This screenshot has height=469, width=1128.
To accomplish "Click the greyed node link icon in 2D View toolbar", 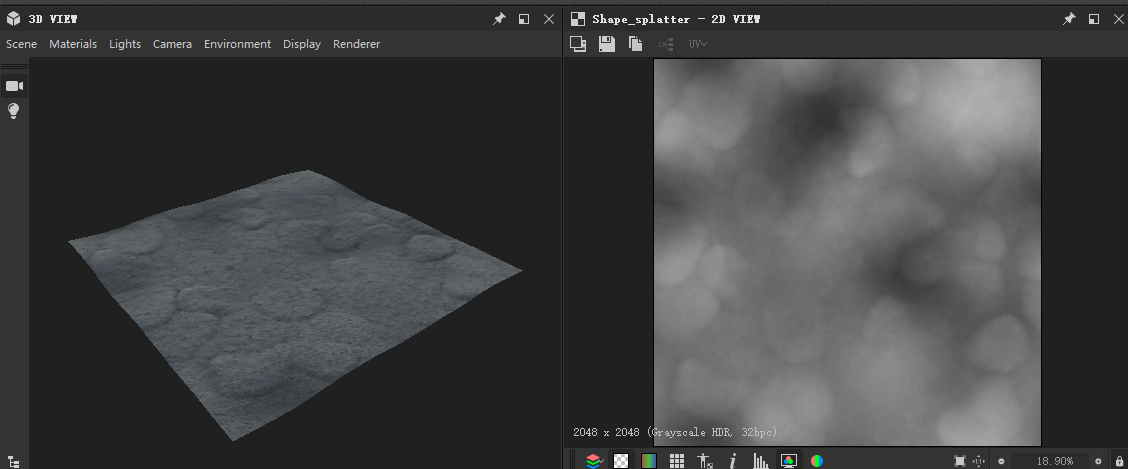I will (x=665, y=45).
